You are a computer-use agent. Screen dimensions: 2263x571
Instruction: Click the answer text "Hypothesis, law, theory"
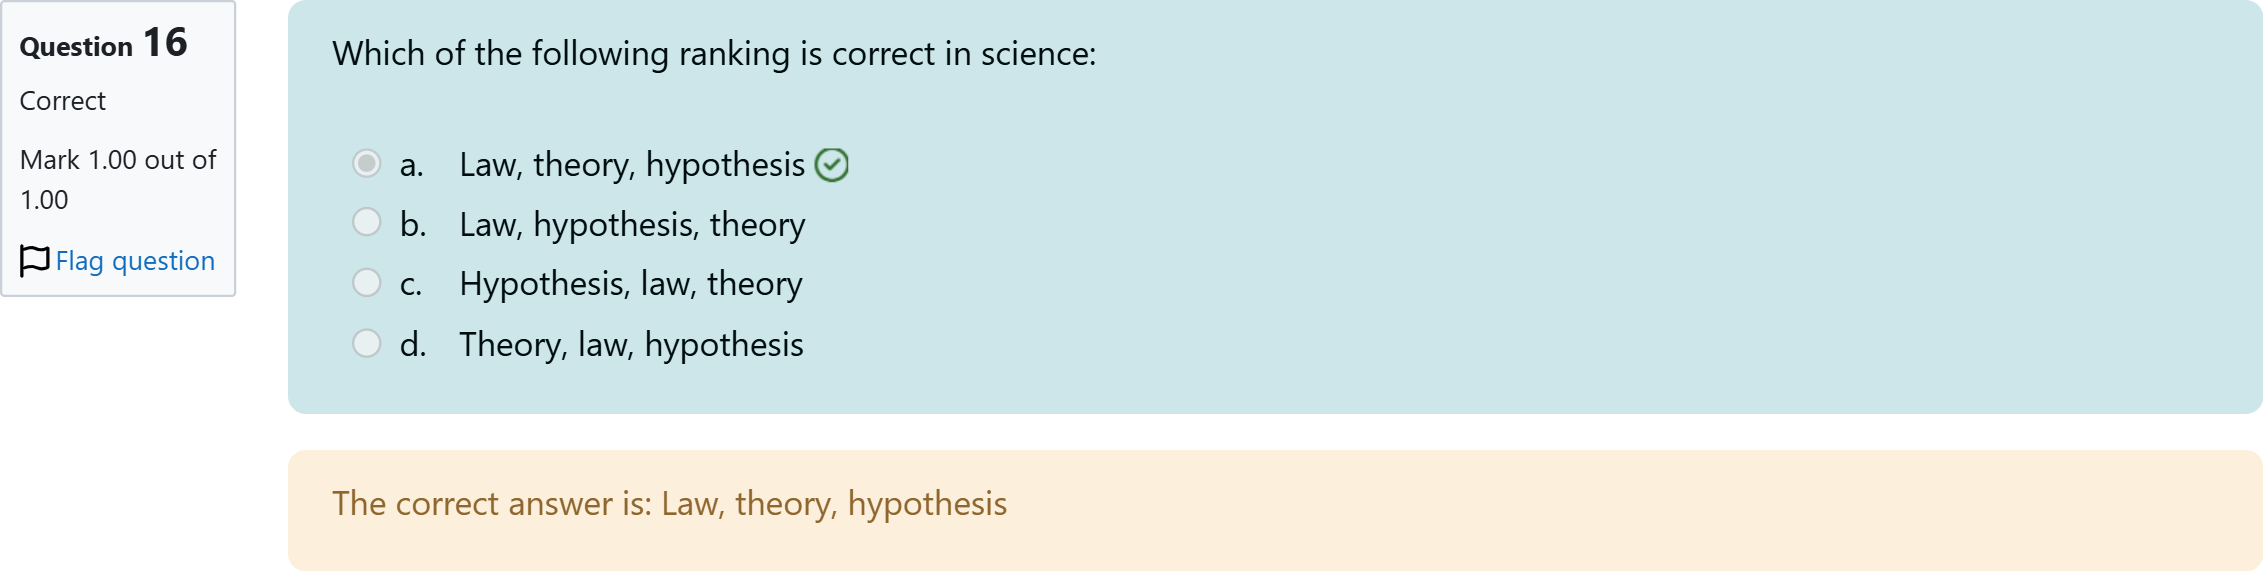(631, 285)
